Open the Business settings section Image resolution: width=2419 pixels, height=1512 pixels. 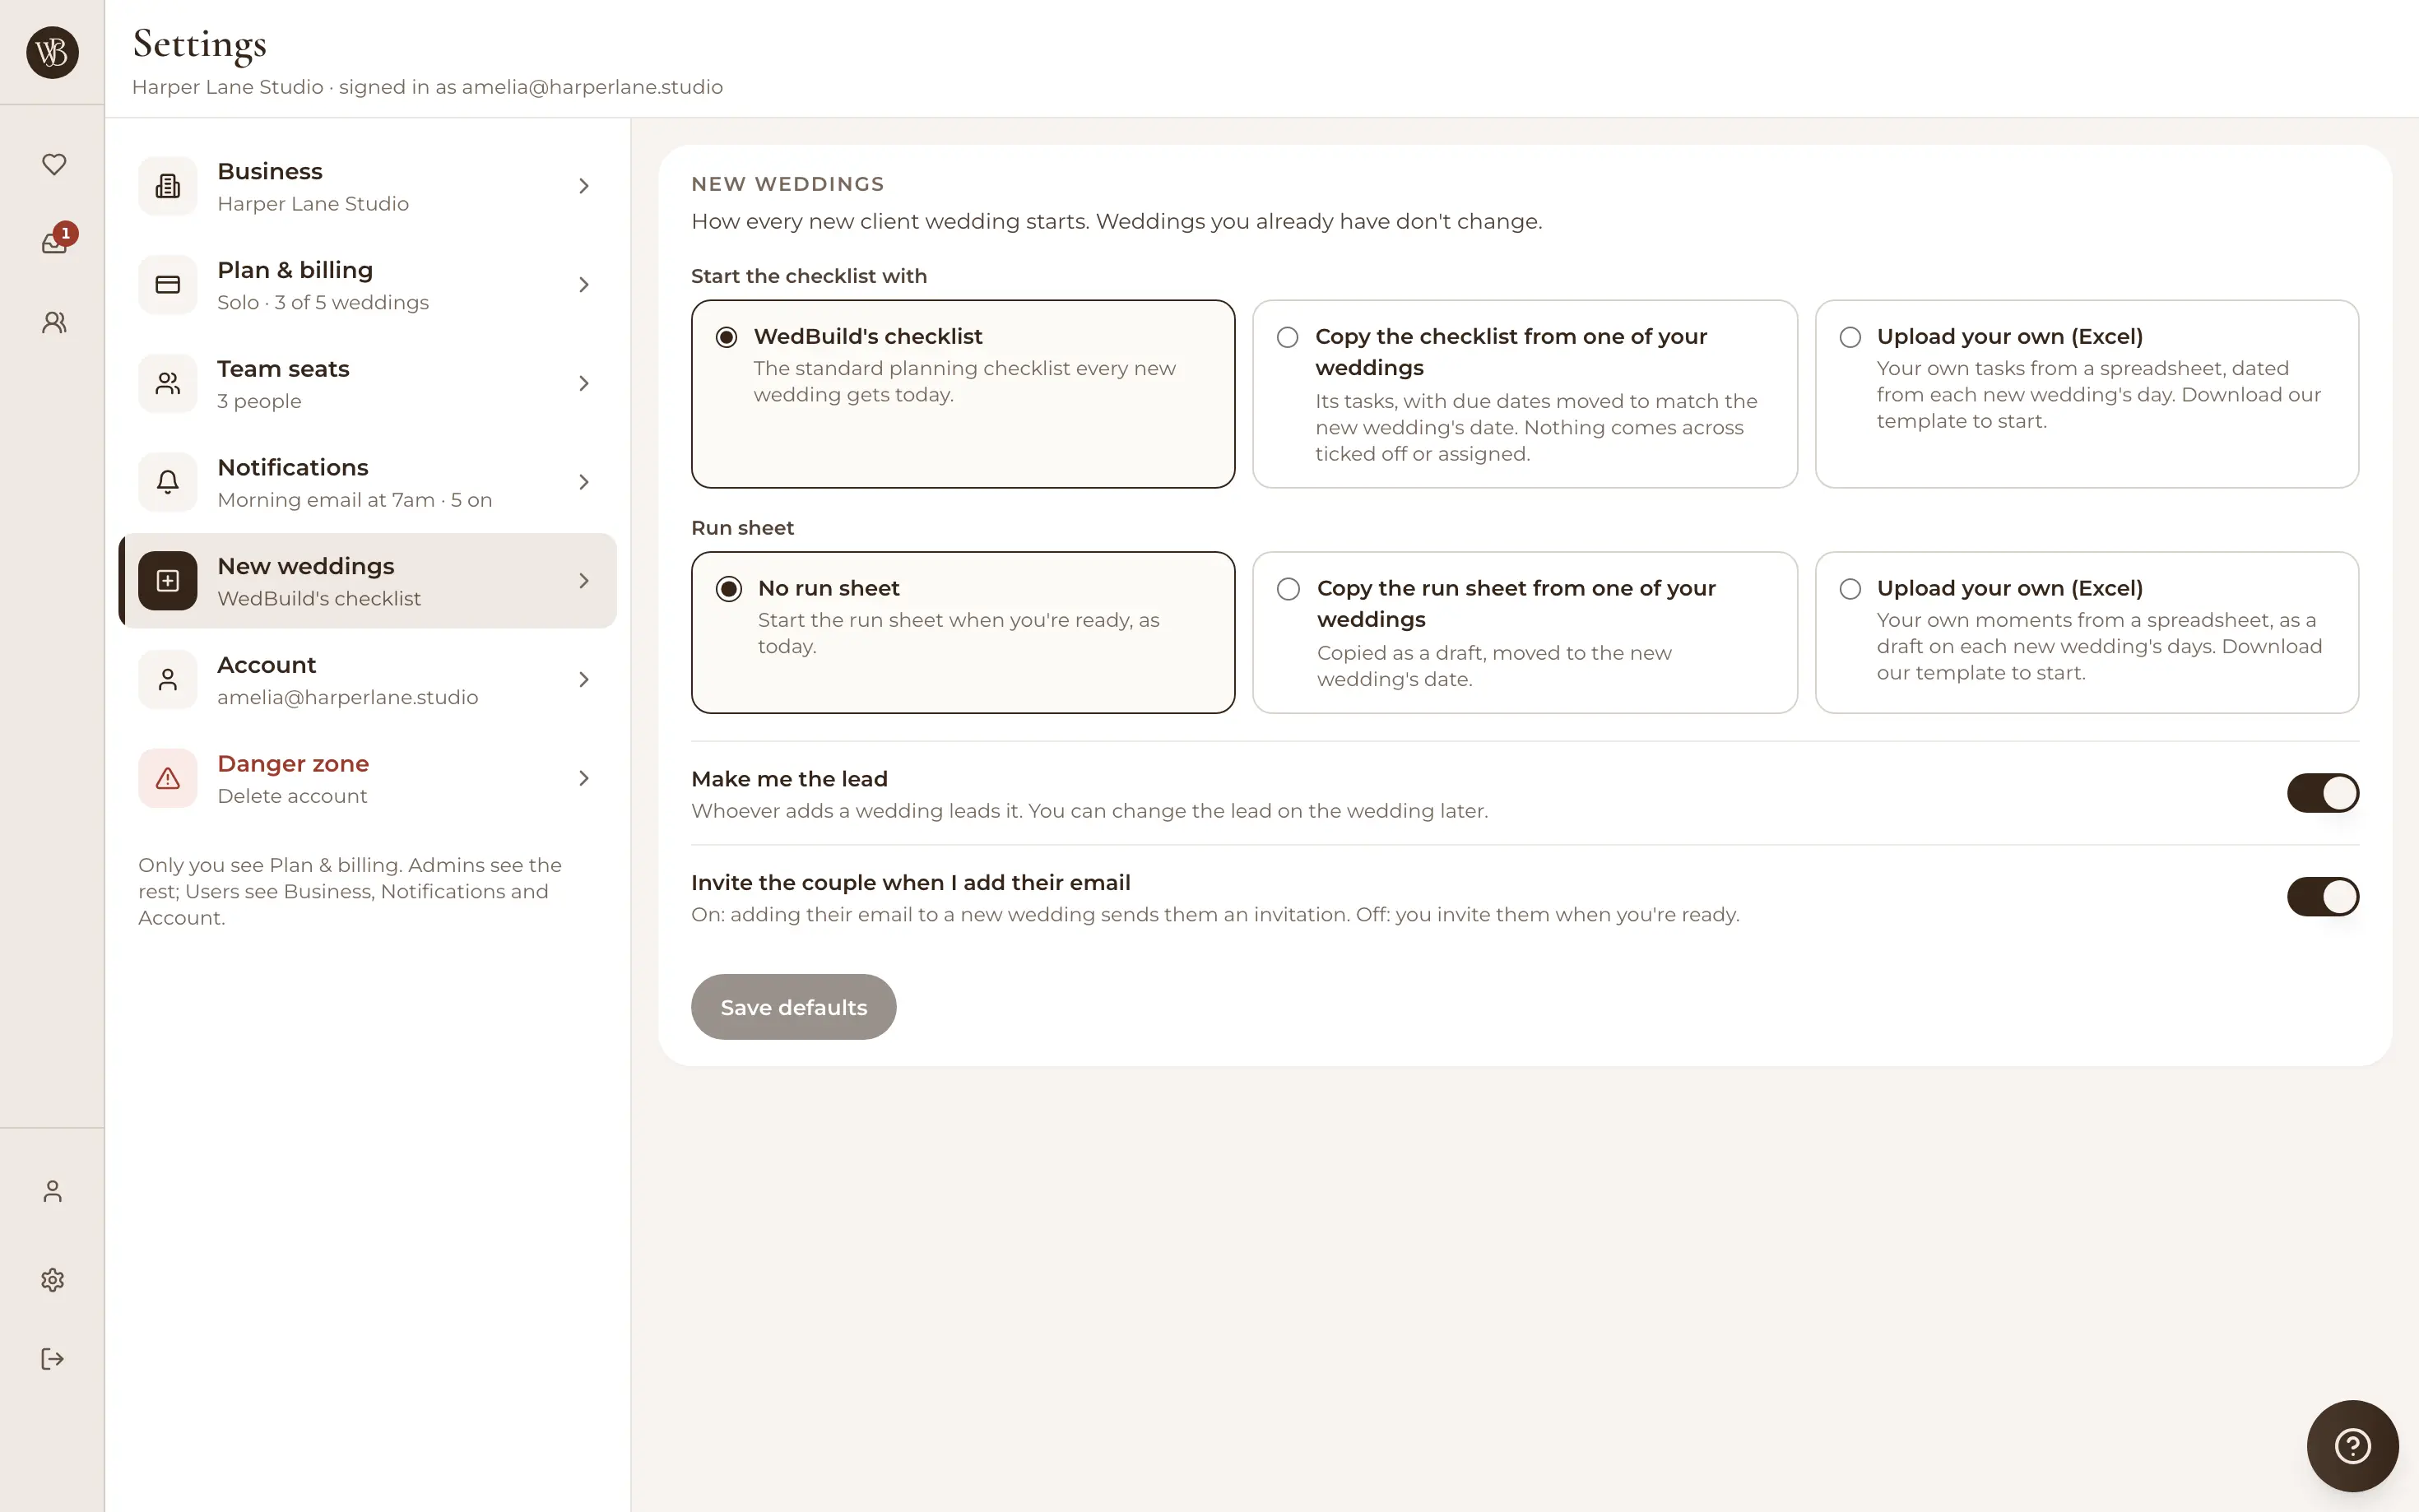[x=367, y=186]
